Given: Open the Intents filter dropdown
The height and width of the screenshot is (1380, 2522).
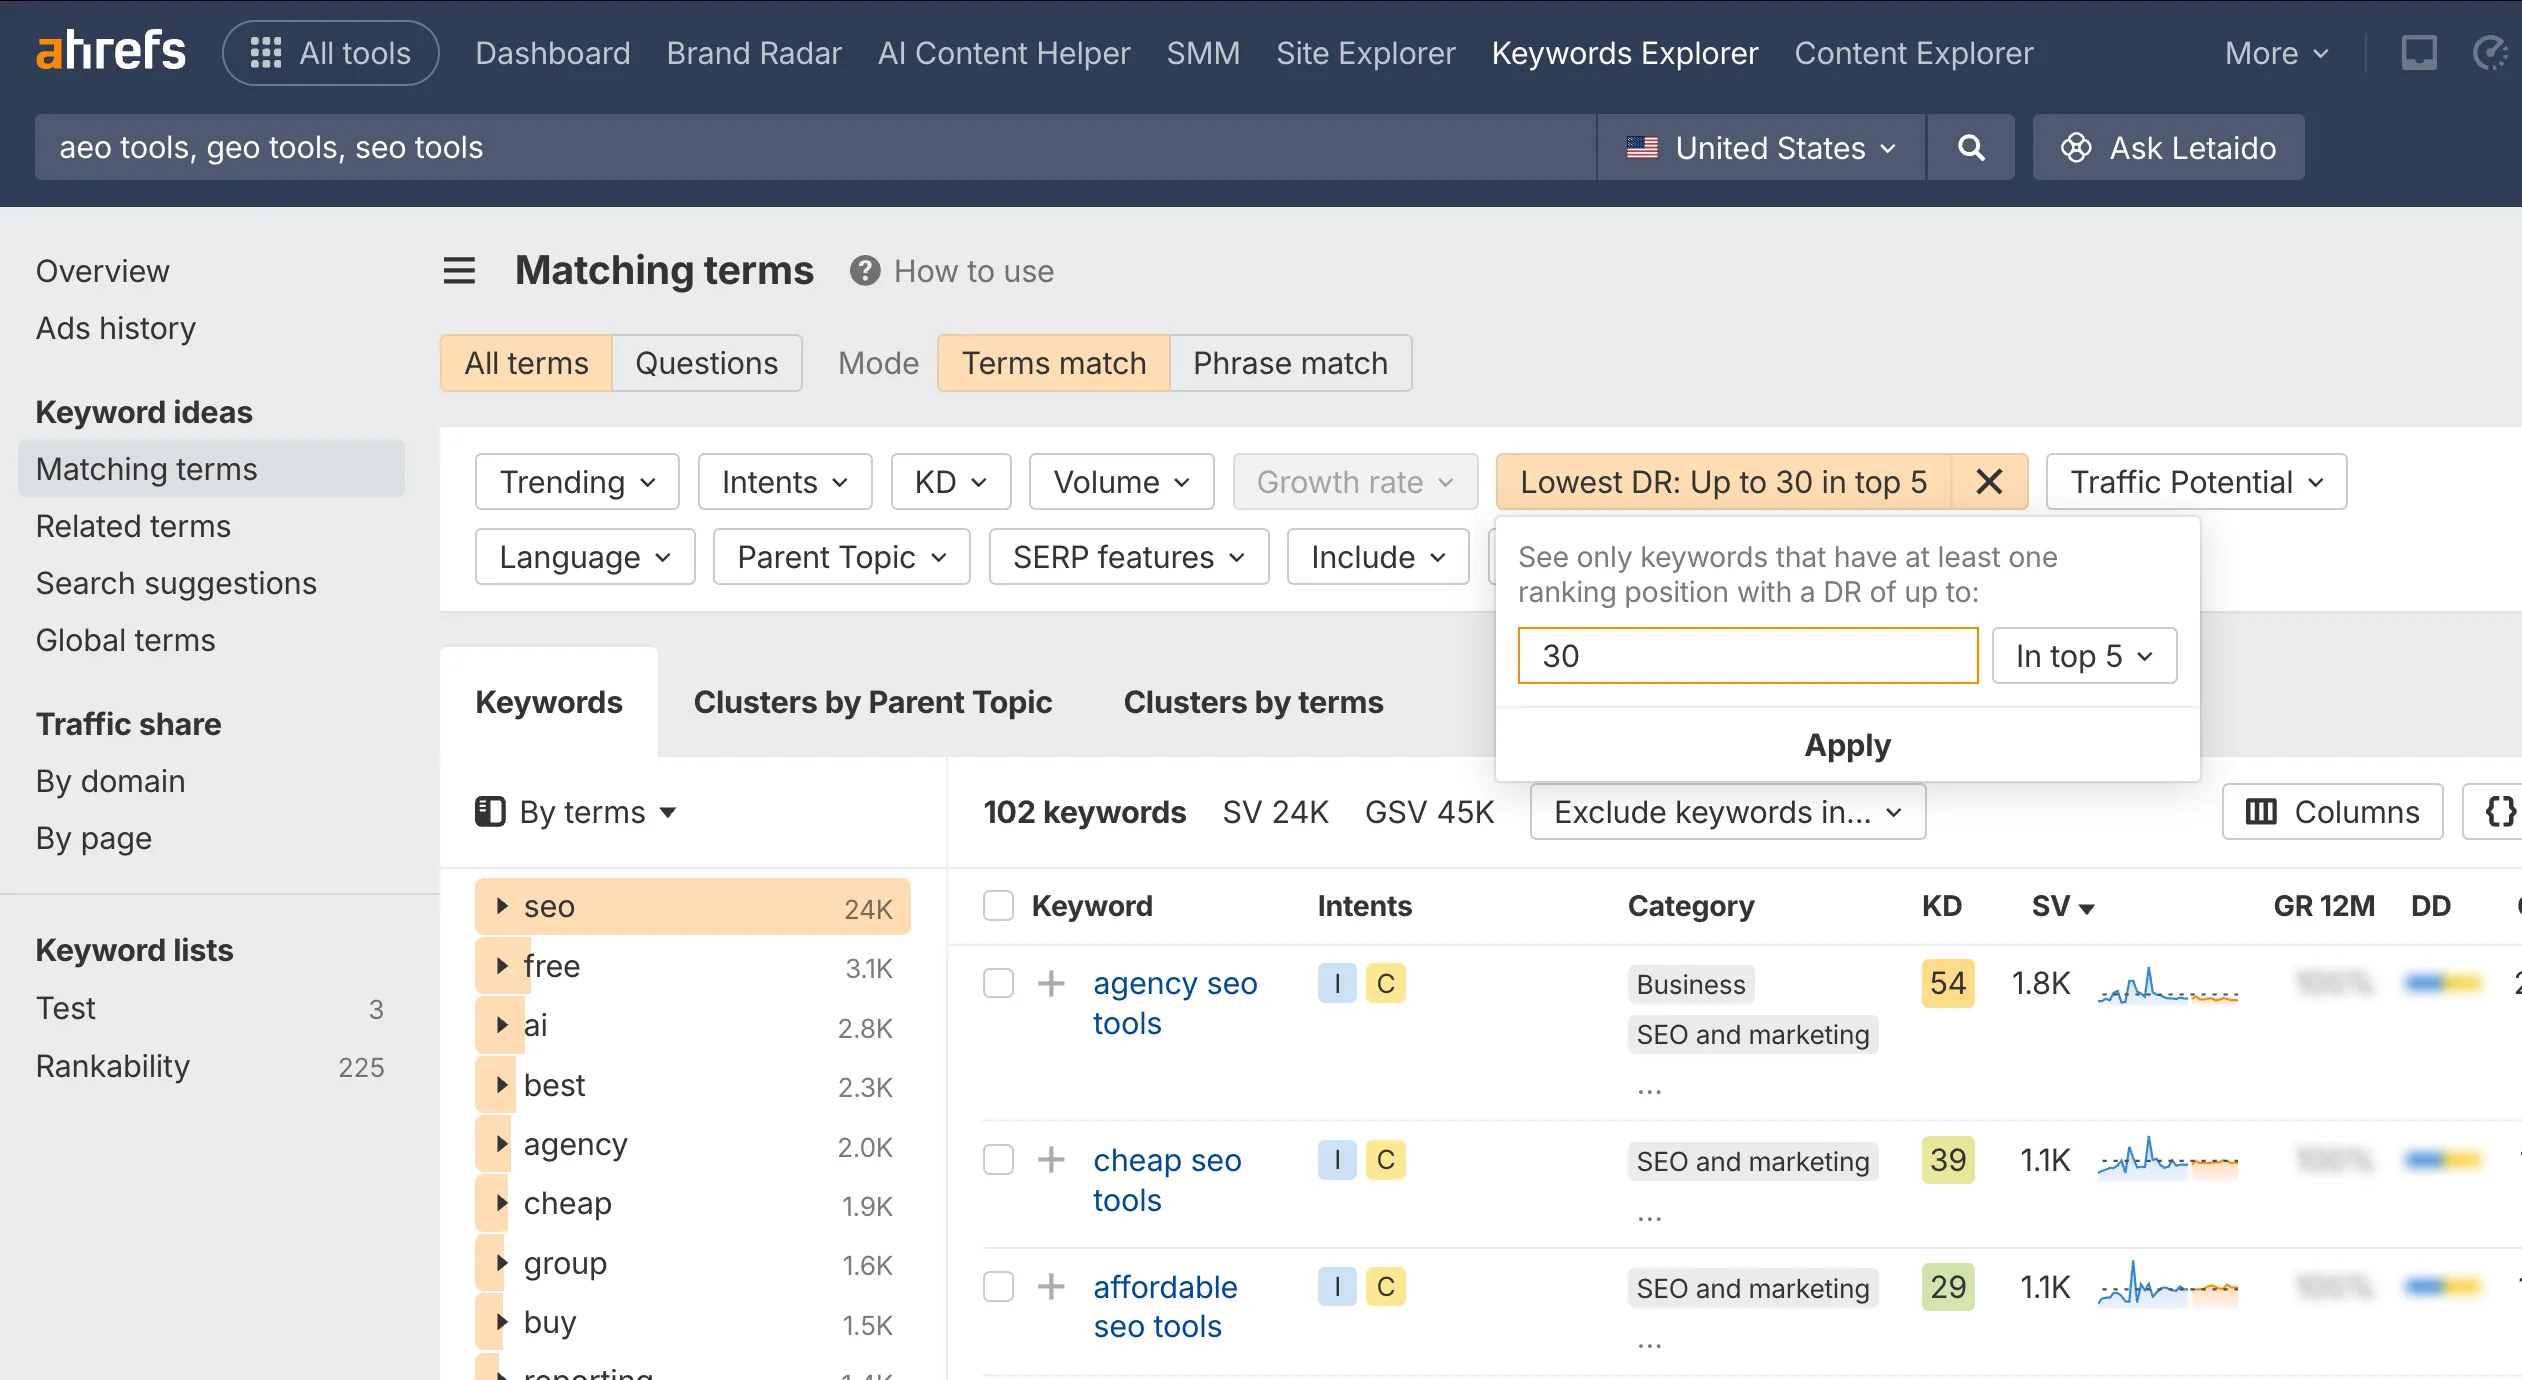Looking at the screenshot, I should (x=784, y=482).
